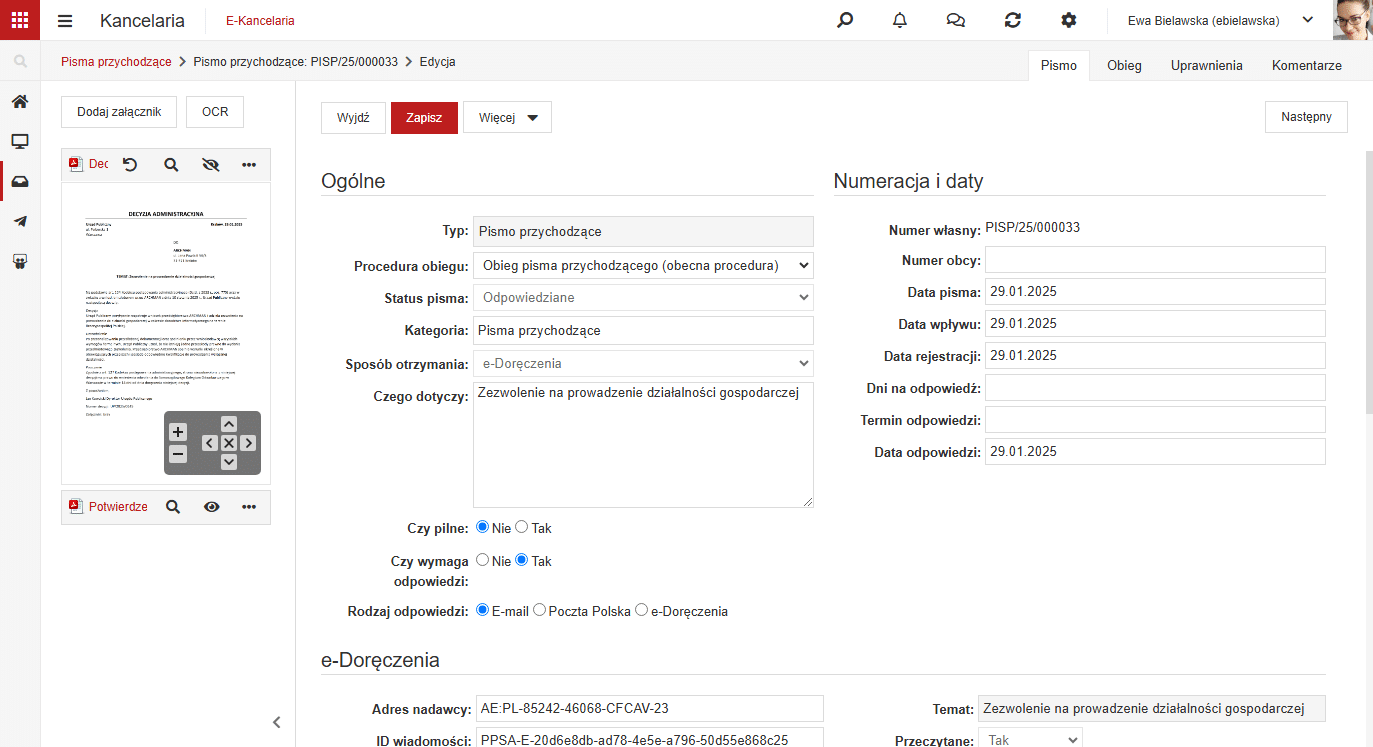Switch to the Komentarze tab
Viewport: 1373px width, 747px height.
coord(1306,65)
